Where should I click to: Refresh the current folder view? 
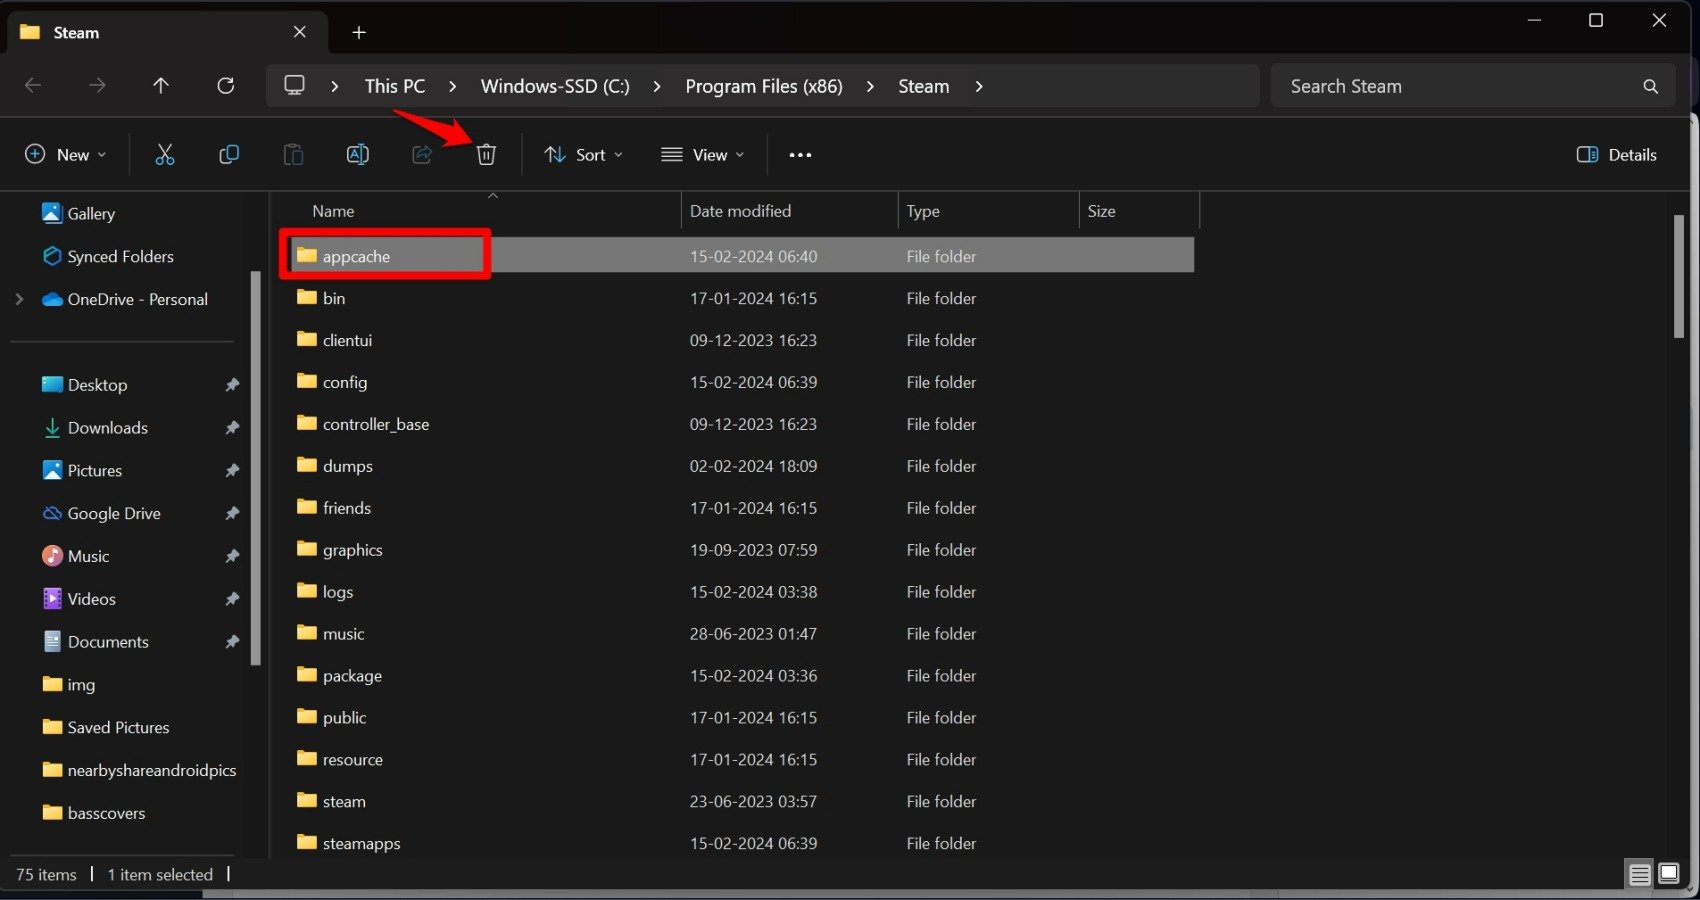[226, 86]
